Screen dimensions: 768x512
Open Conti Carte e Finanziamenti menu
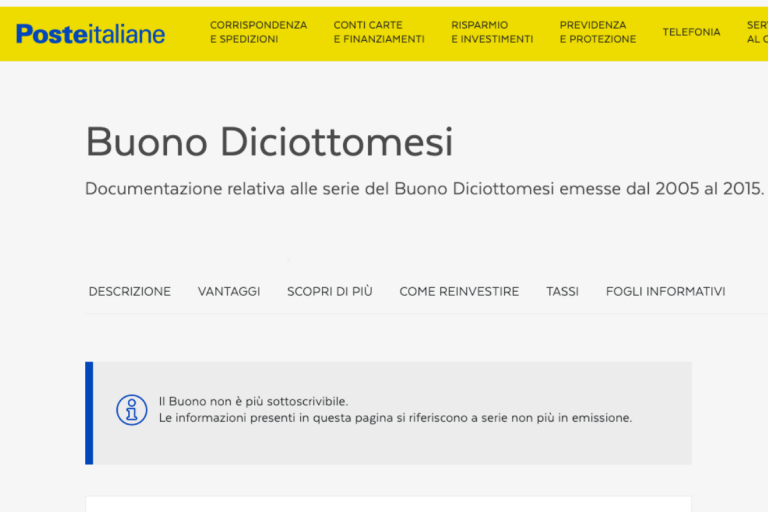(379, 32)
